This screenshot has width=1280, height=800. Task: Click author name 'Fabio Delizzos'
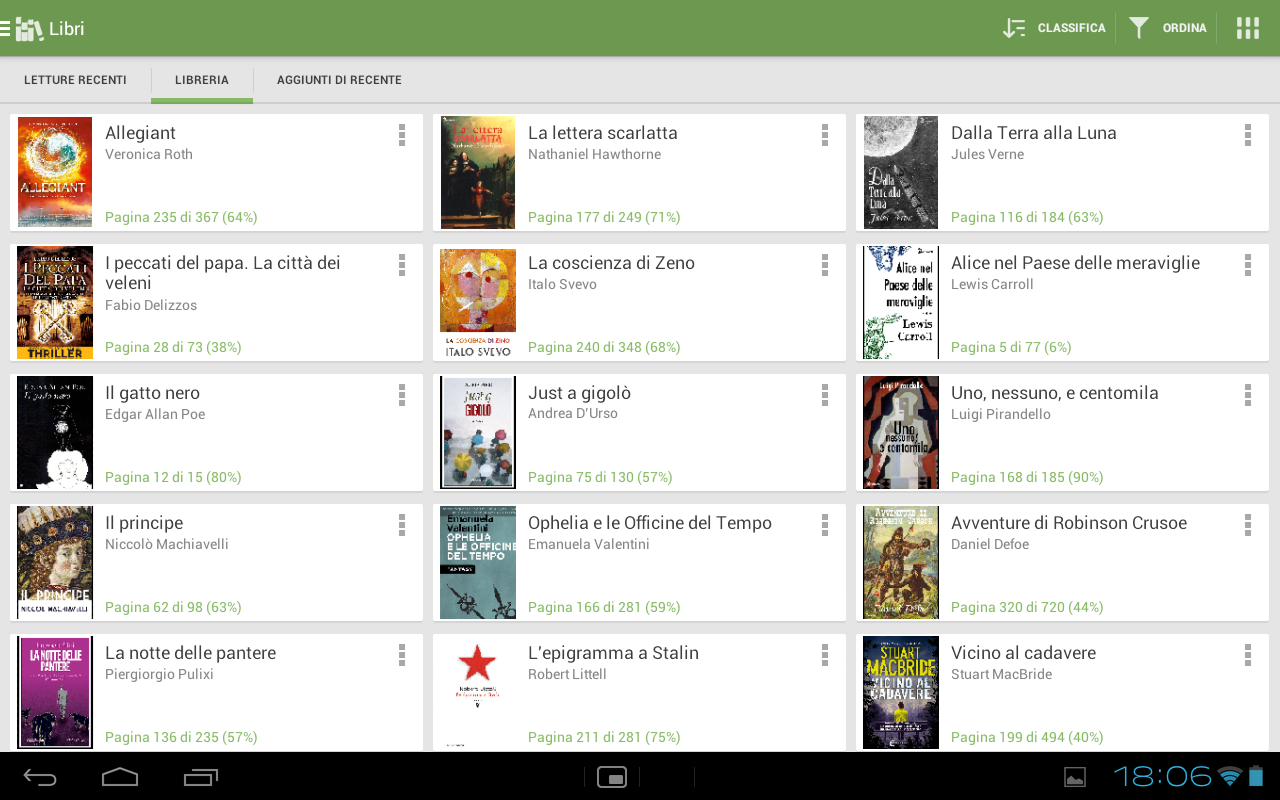(x=151, y=305)
